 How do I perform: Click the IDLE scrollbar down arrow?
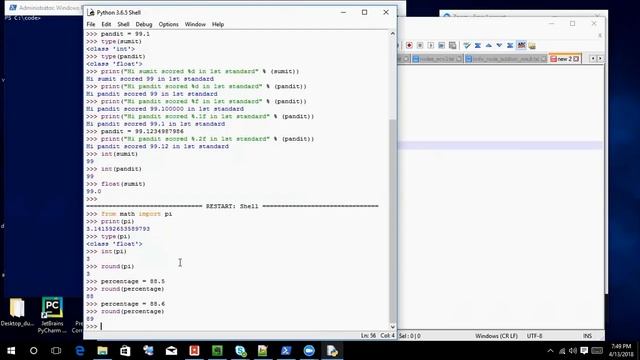tap(393, 327)
